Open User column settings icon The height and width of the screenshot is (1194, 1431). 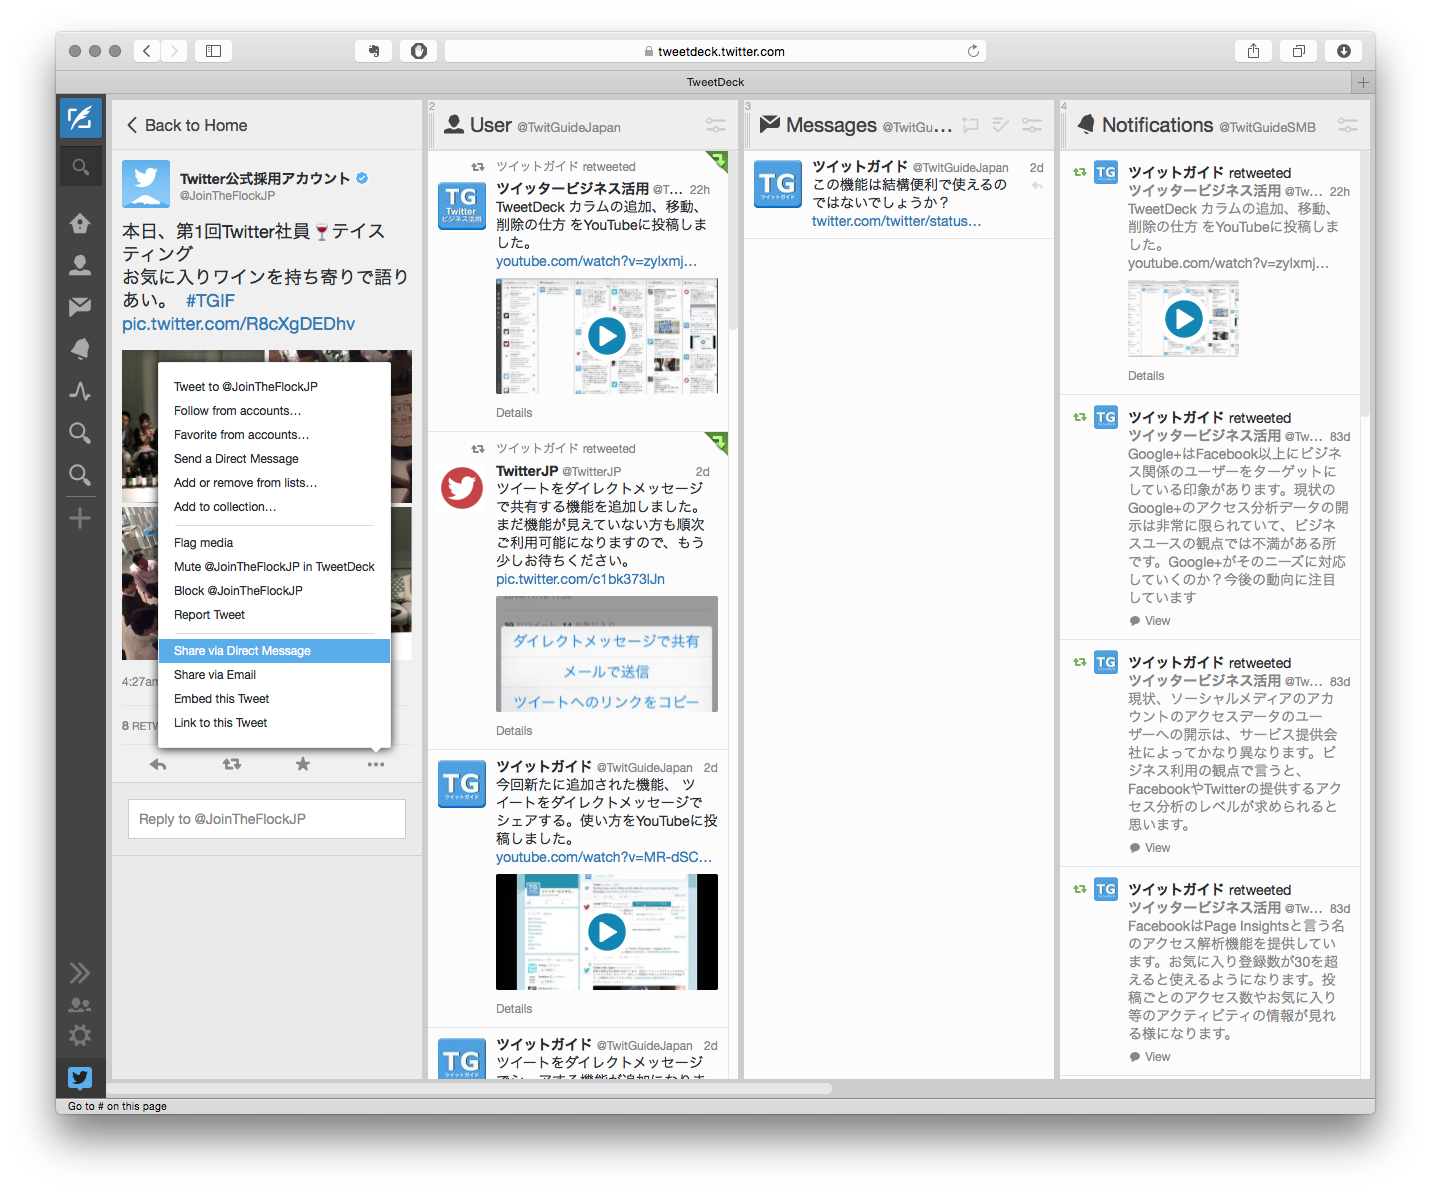pos(716,125)
